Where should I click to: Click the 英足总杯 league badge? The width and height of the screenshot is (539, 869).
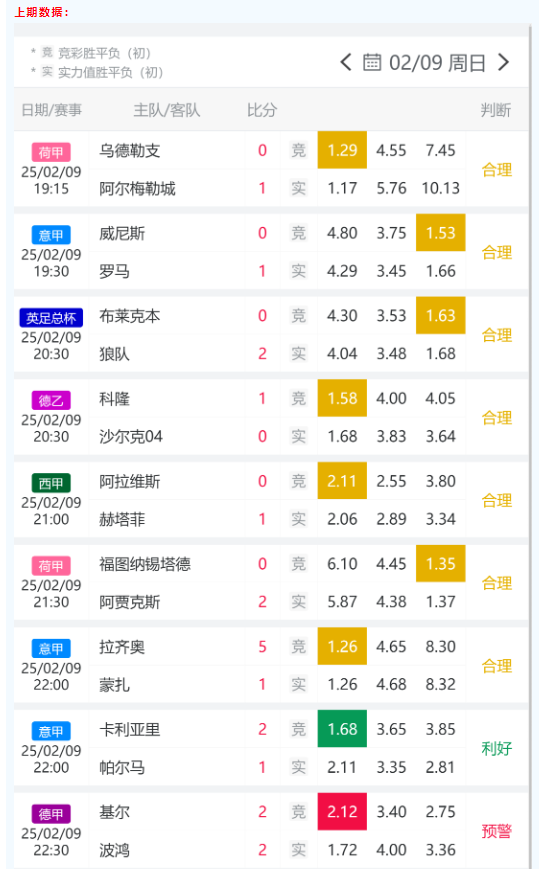pyautogui.click(x=51, y=318)
